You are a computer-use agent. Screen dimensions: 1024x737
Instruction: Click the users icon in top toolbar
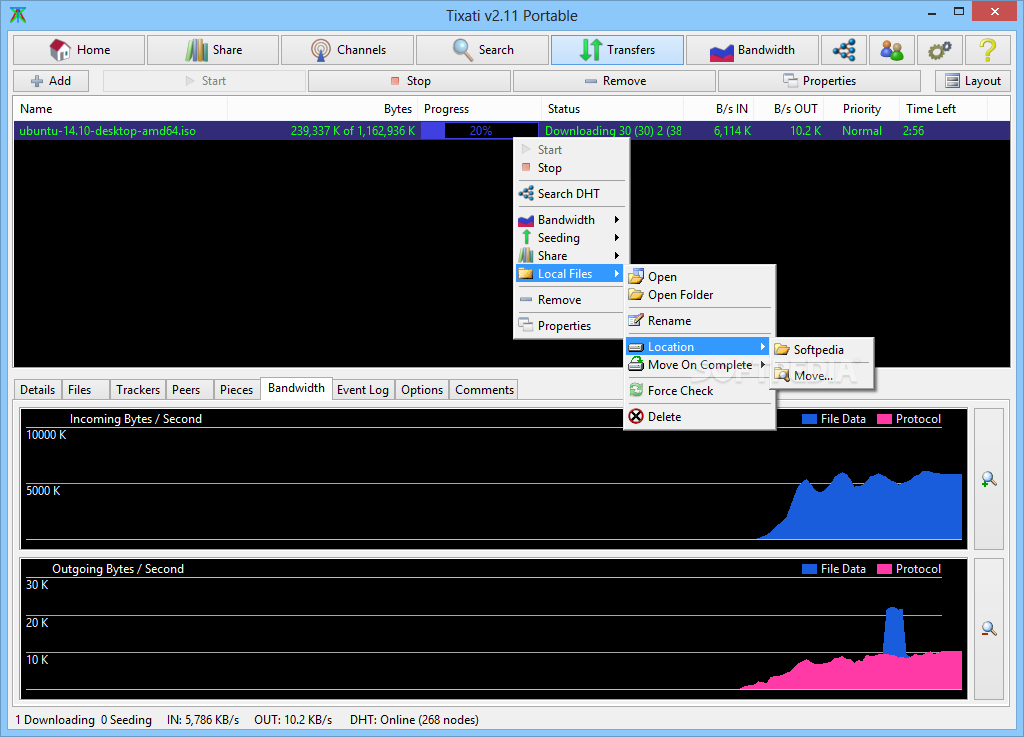[x=891, y=50]
